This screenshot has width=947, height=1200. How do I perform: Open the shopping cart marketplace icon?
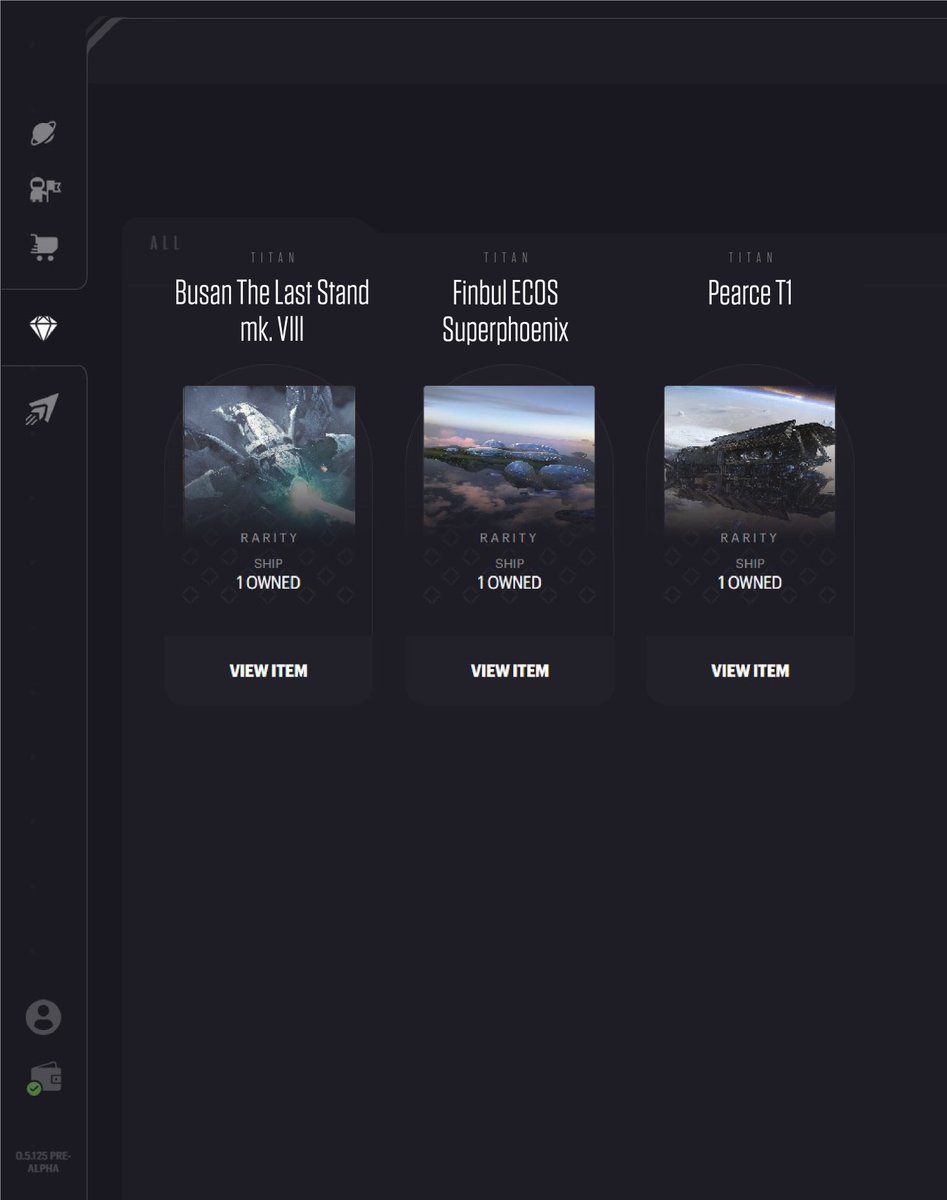pos(43,247)
